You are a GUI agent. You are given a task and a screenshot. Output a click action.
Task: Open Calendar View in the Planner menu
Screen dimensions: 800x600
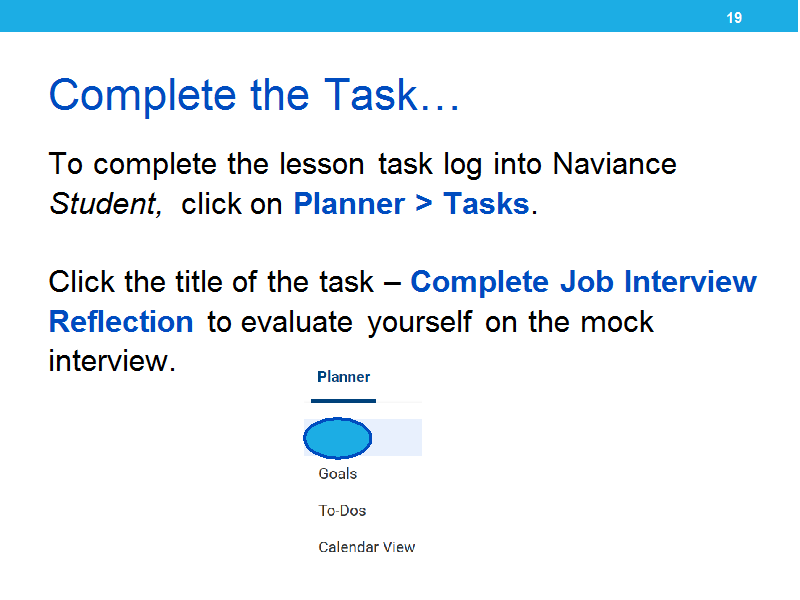click(367, 547)
